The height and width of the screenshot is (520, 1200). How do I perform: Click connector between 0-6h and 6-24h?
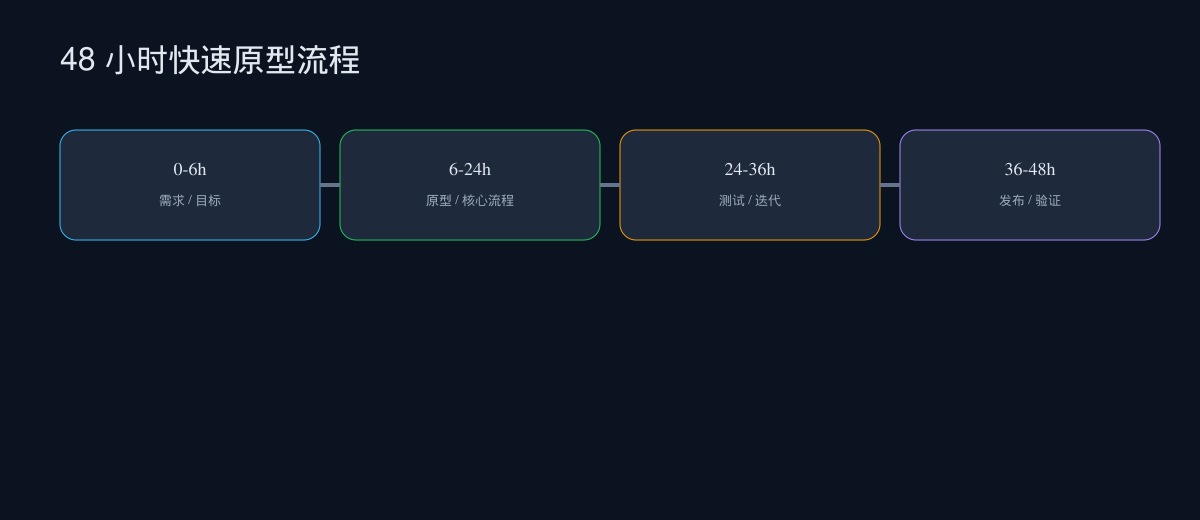point(330,185)
